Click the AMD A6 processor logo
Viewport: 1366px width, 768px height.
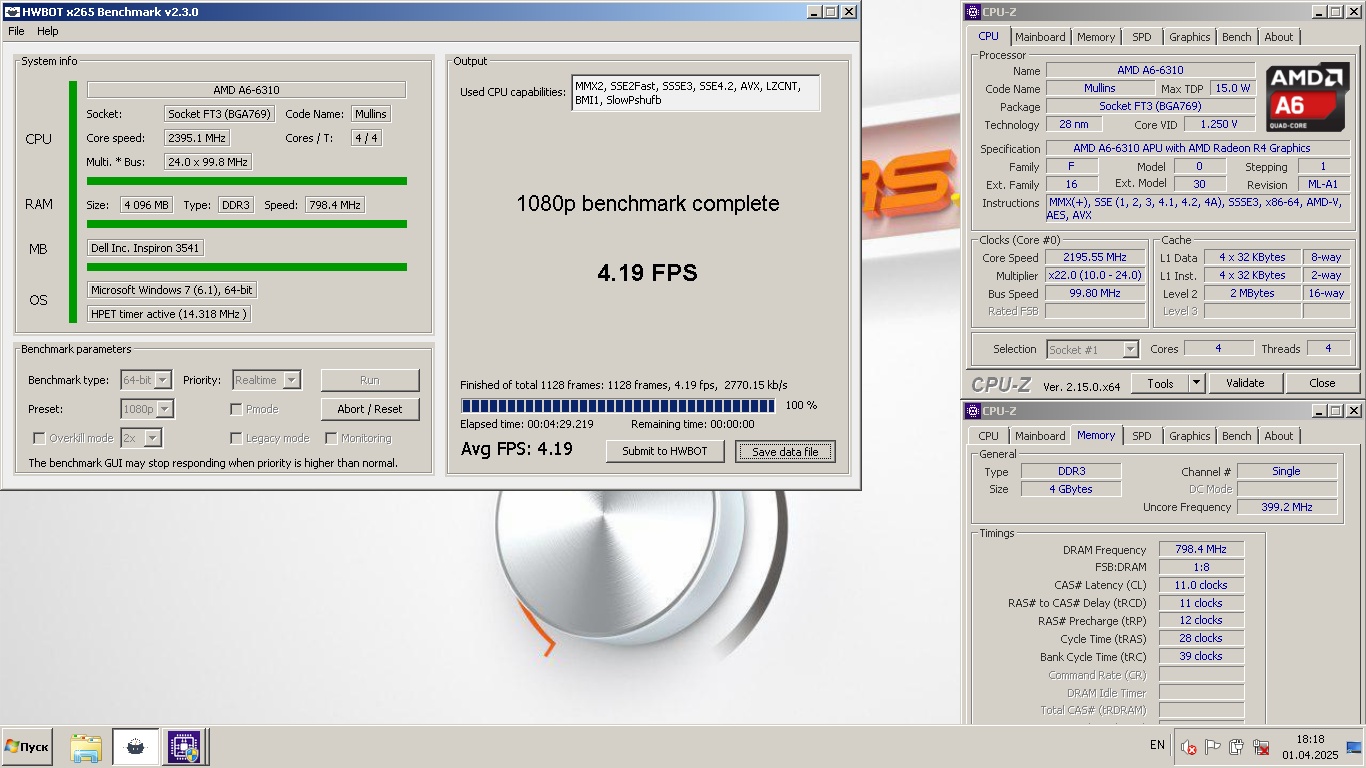point(1308,97)
